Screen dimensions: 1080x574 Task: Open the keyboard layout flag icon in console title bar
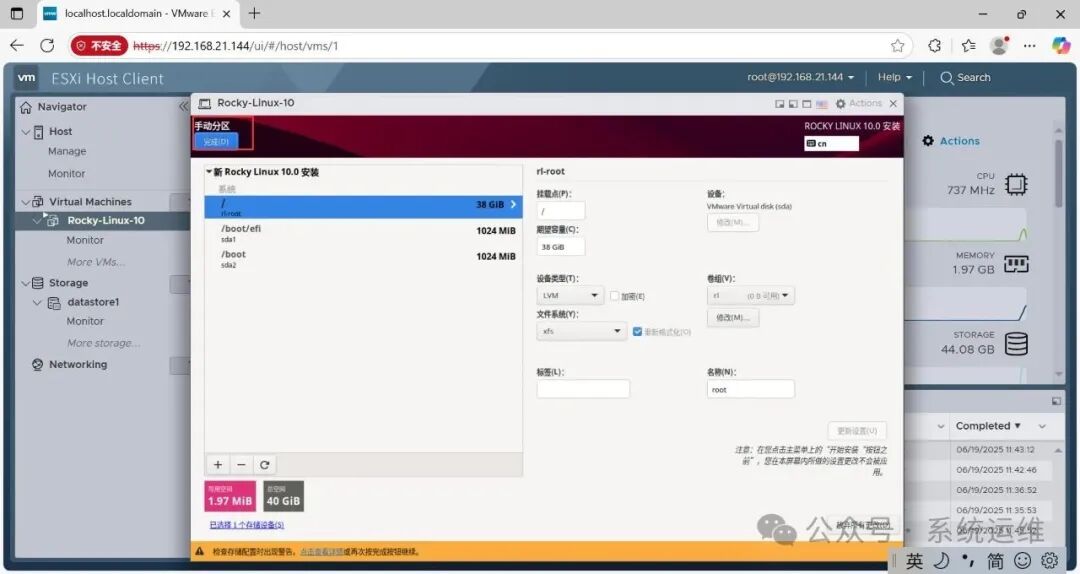click(x=822, y=104)
